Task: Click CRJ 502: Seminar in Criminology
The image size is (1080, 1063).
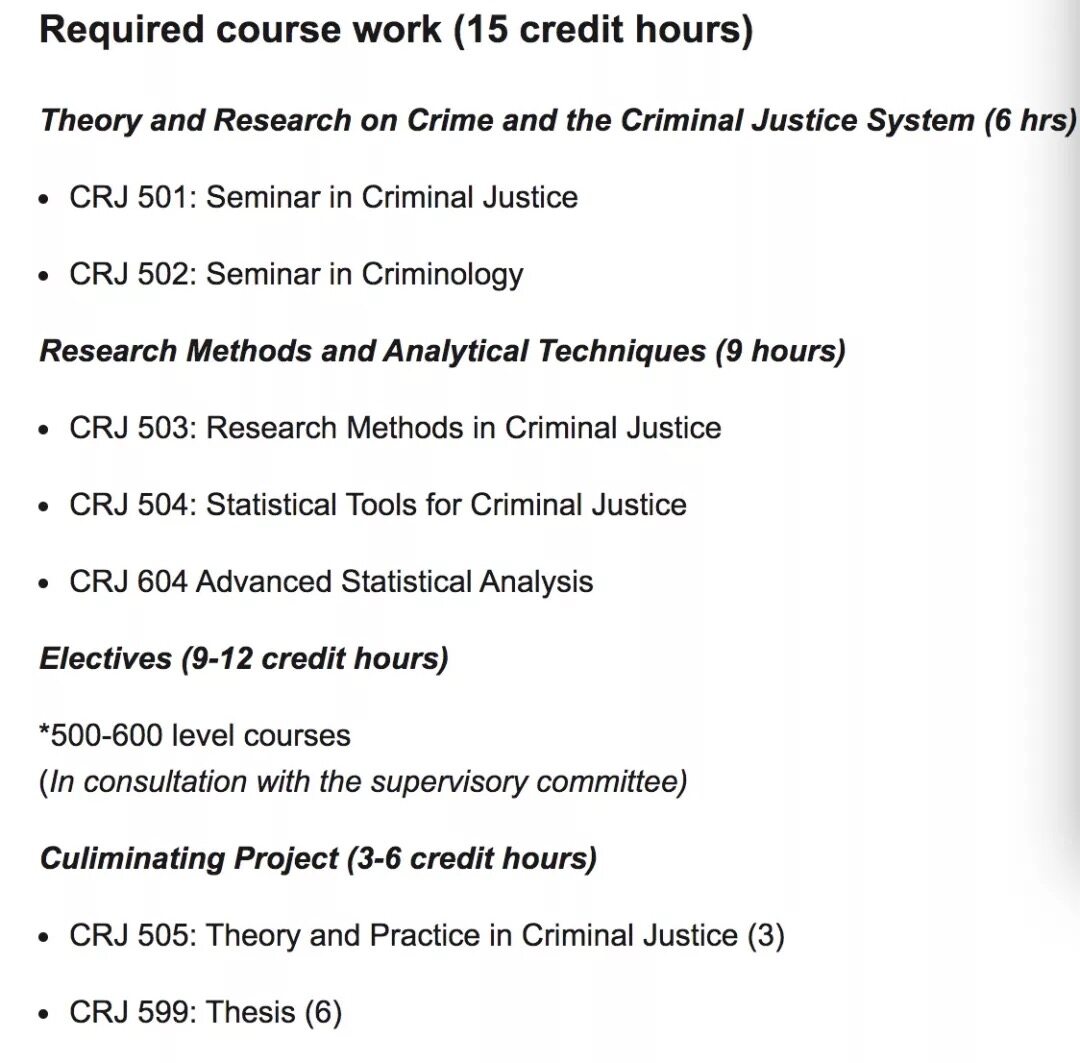Action: tap(296, 275)
